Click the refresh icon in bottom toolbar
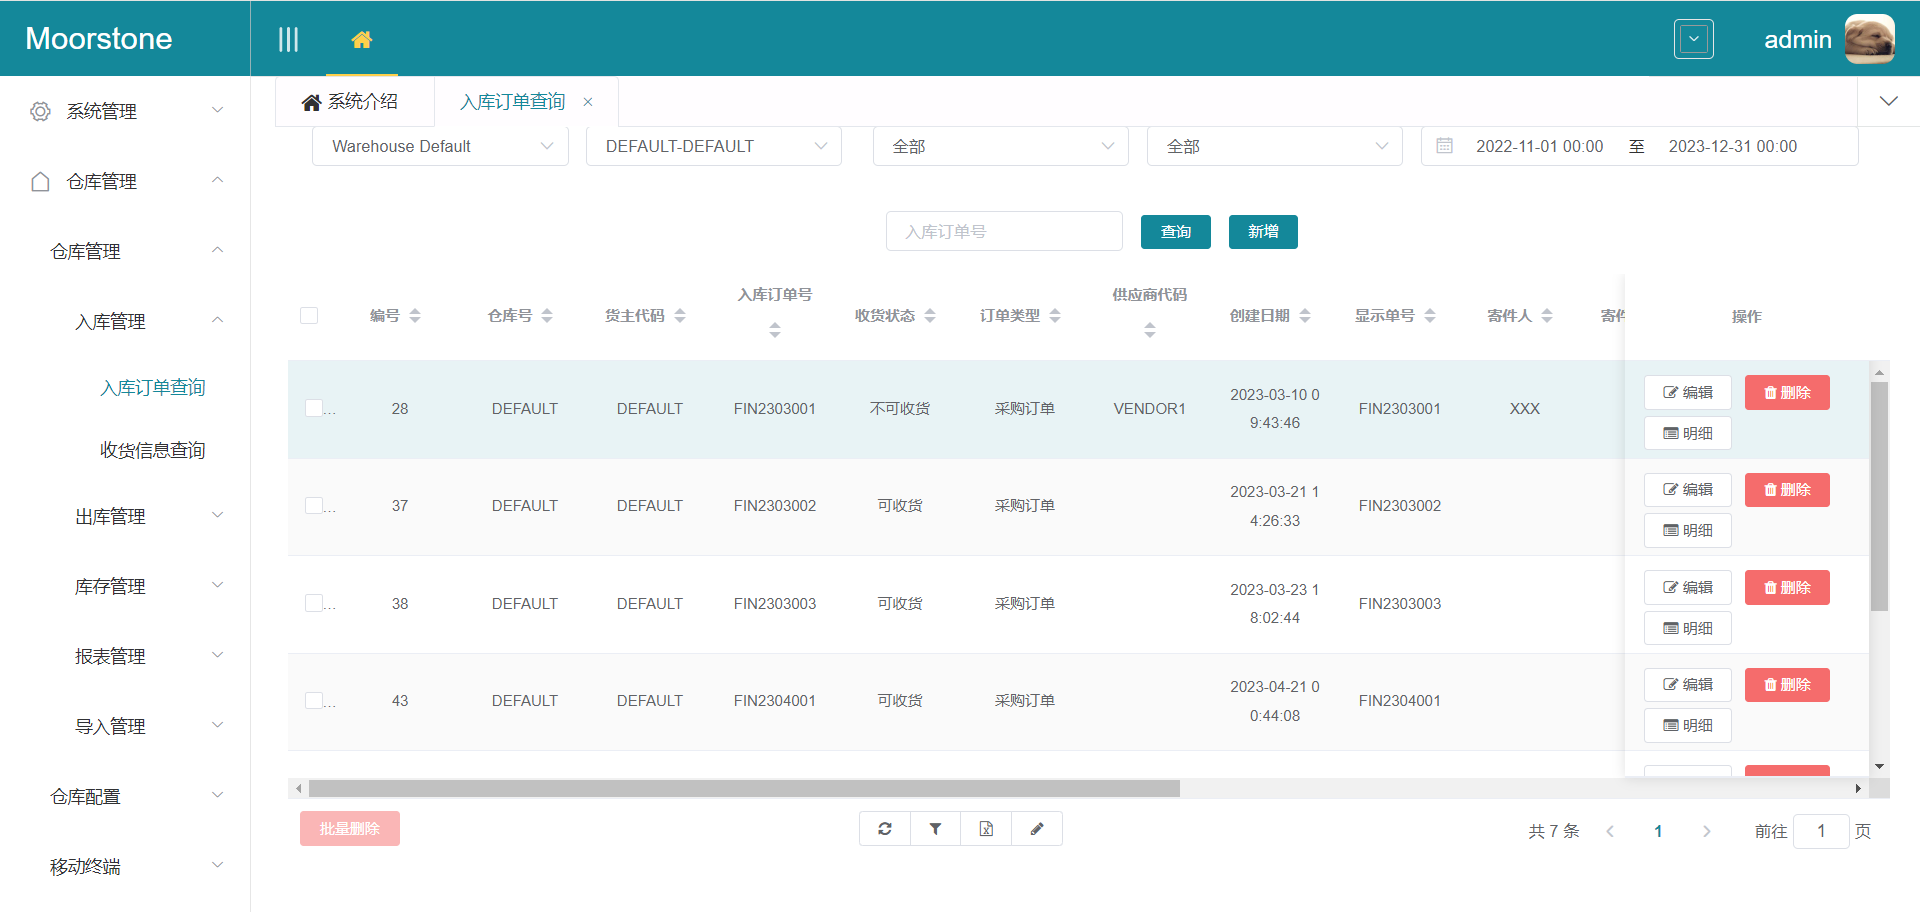 point(885,829)
